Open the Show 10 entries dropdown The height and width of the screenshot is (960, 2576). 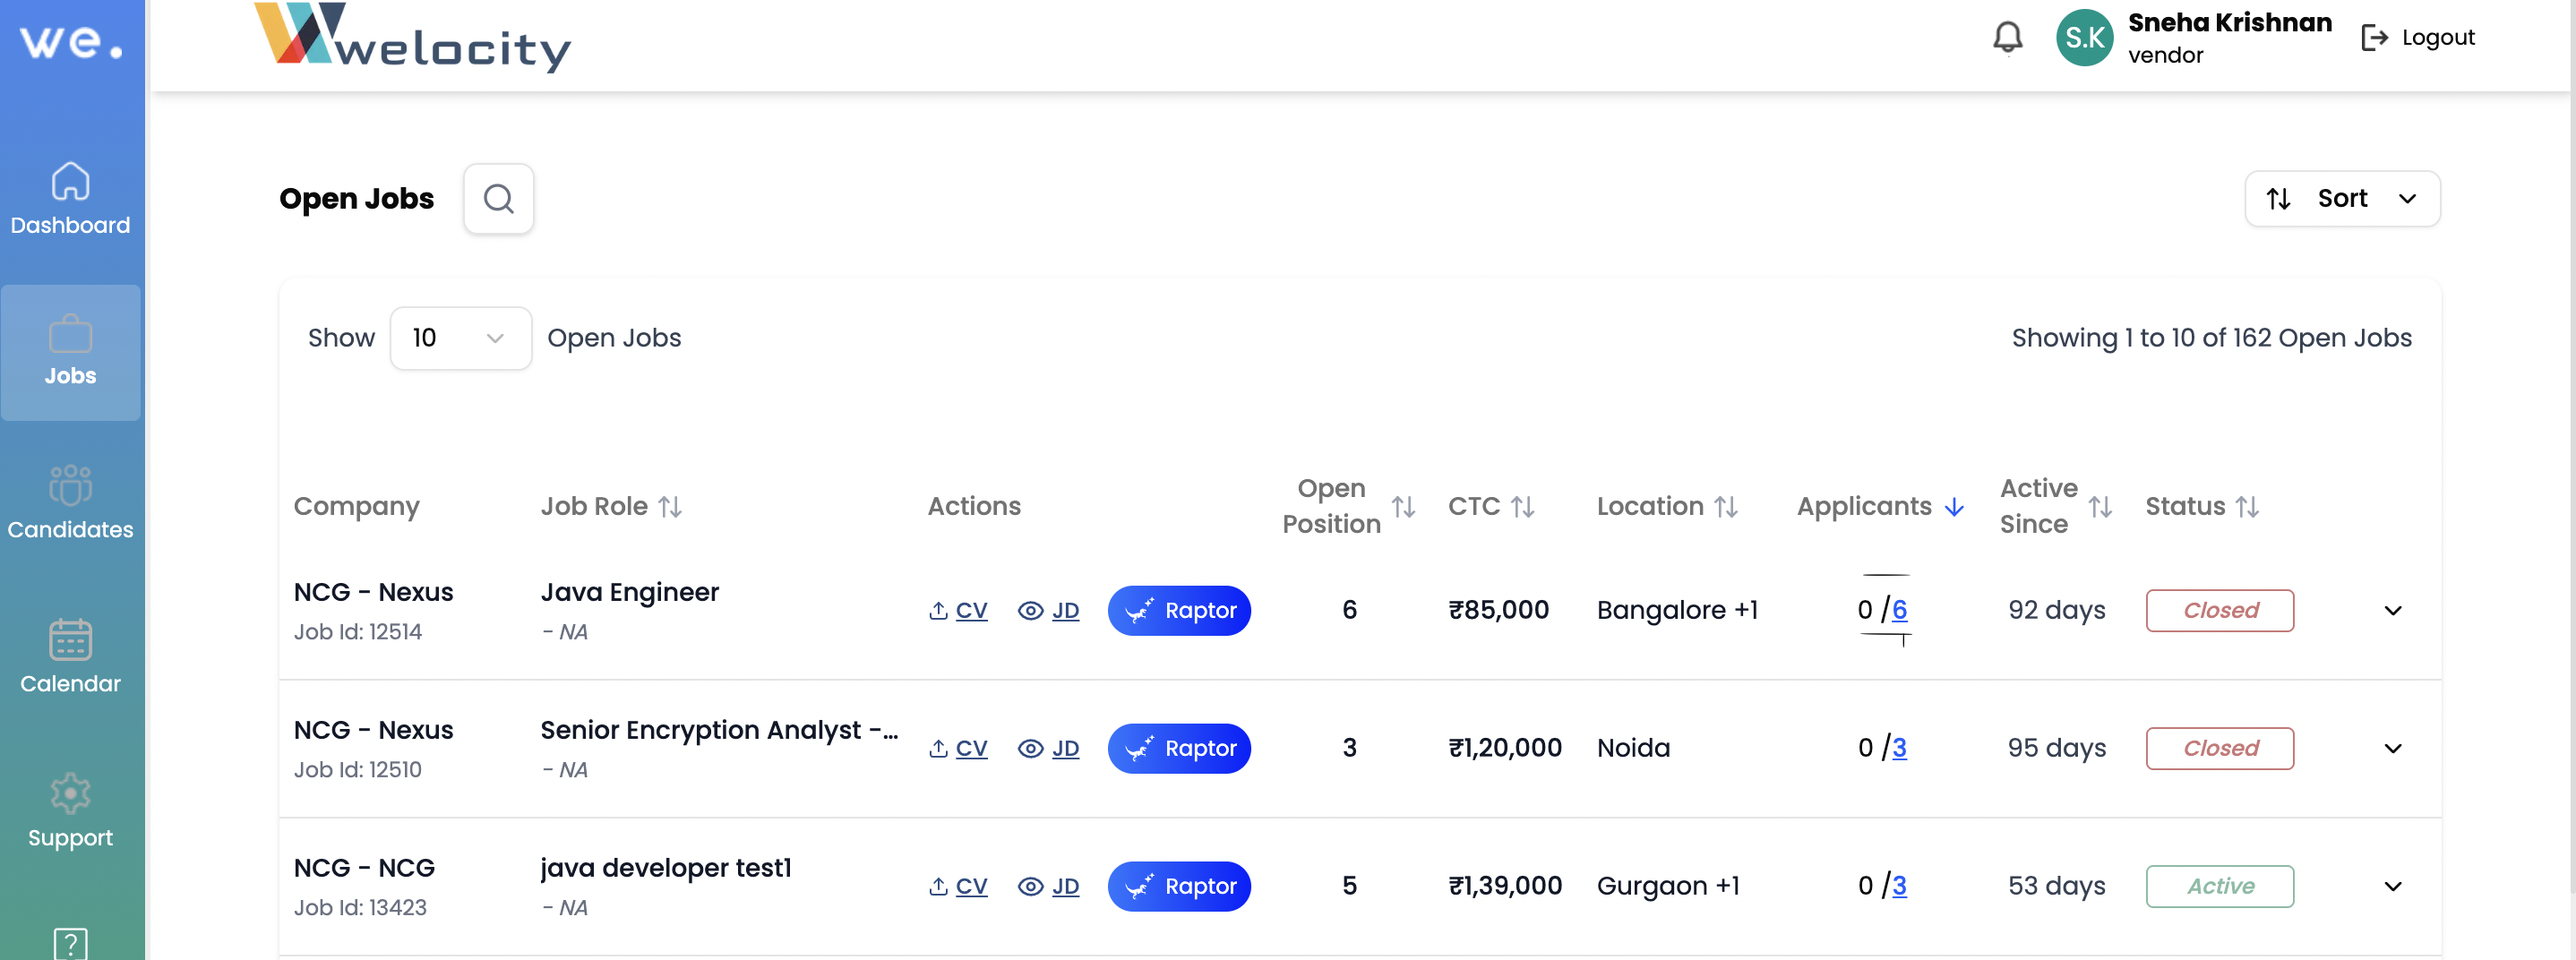[460, 338]
